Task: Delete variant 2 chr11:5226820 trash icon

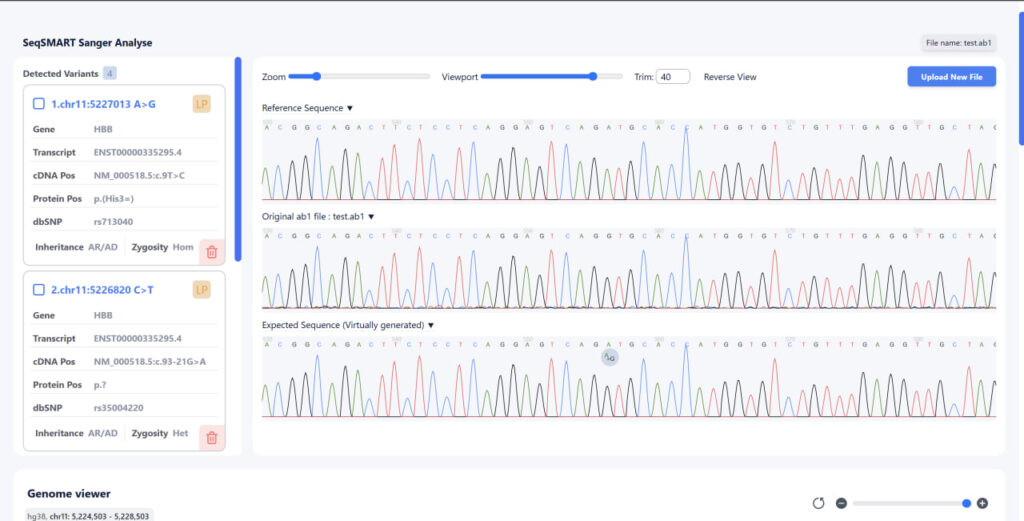Action: (x=212, y=437)
